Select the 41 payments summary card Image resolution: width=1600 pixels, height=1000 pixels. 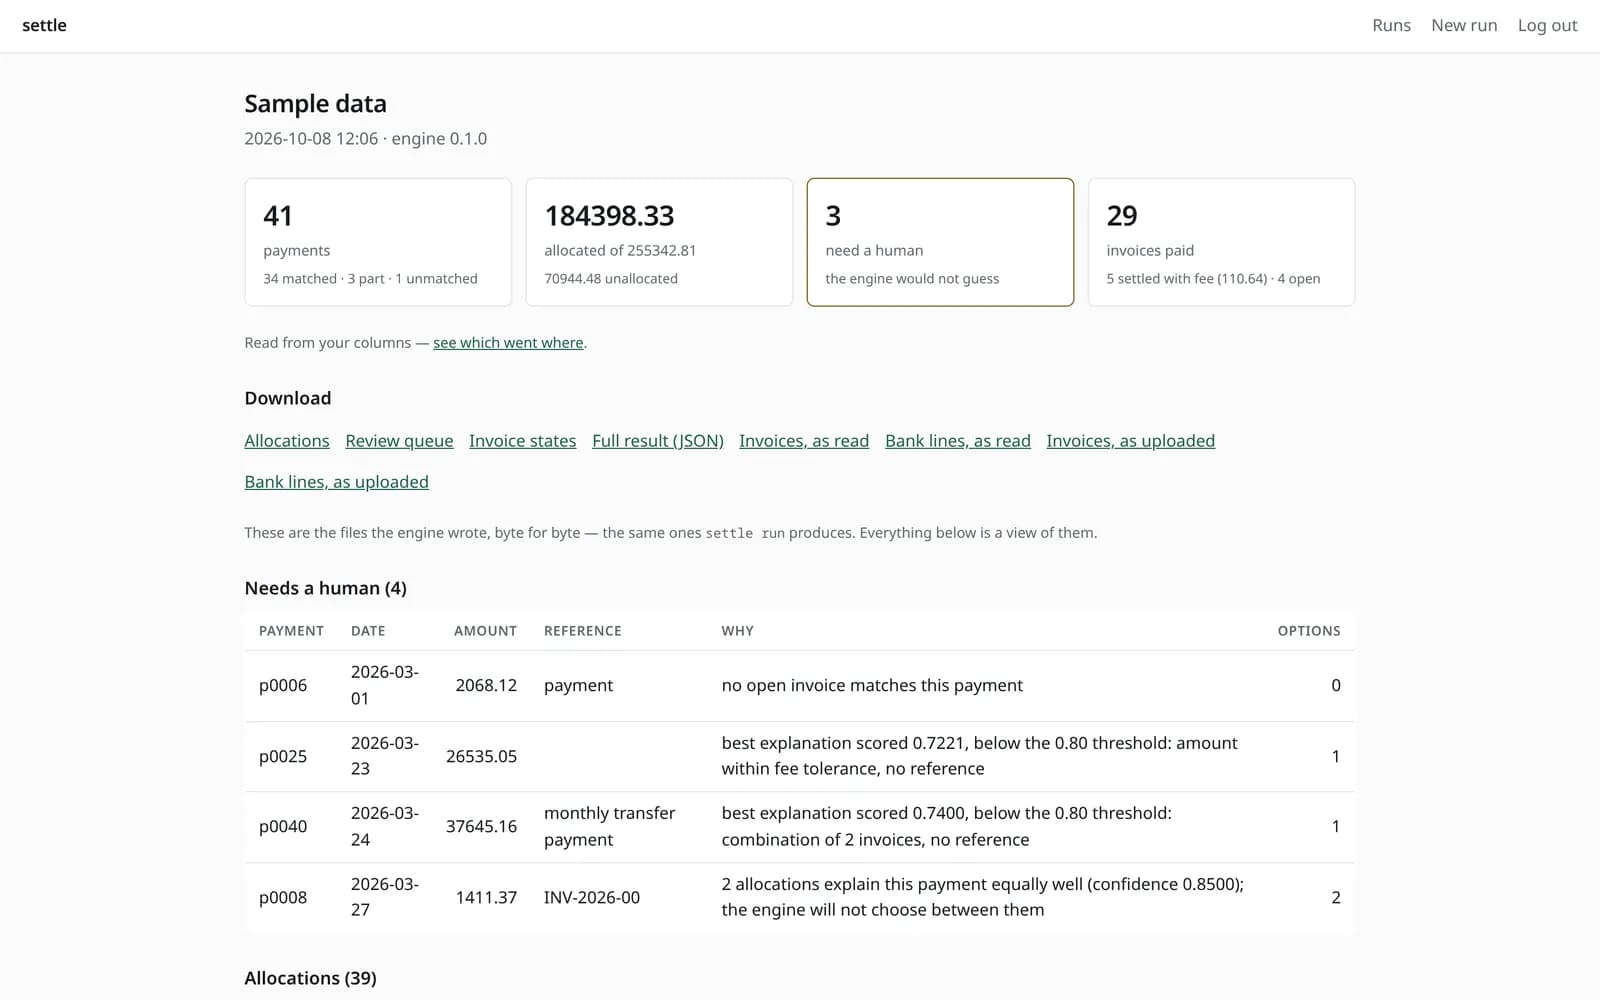tap(378, 242)
